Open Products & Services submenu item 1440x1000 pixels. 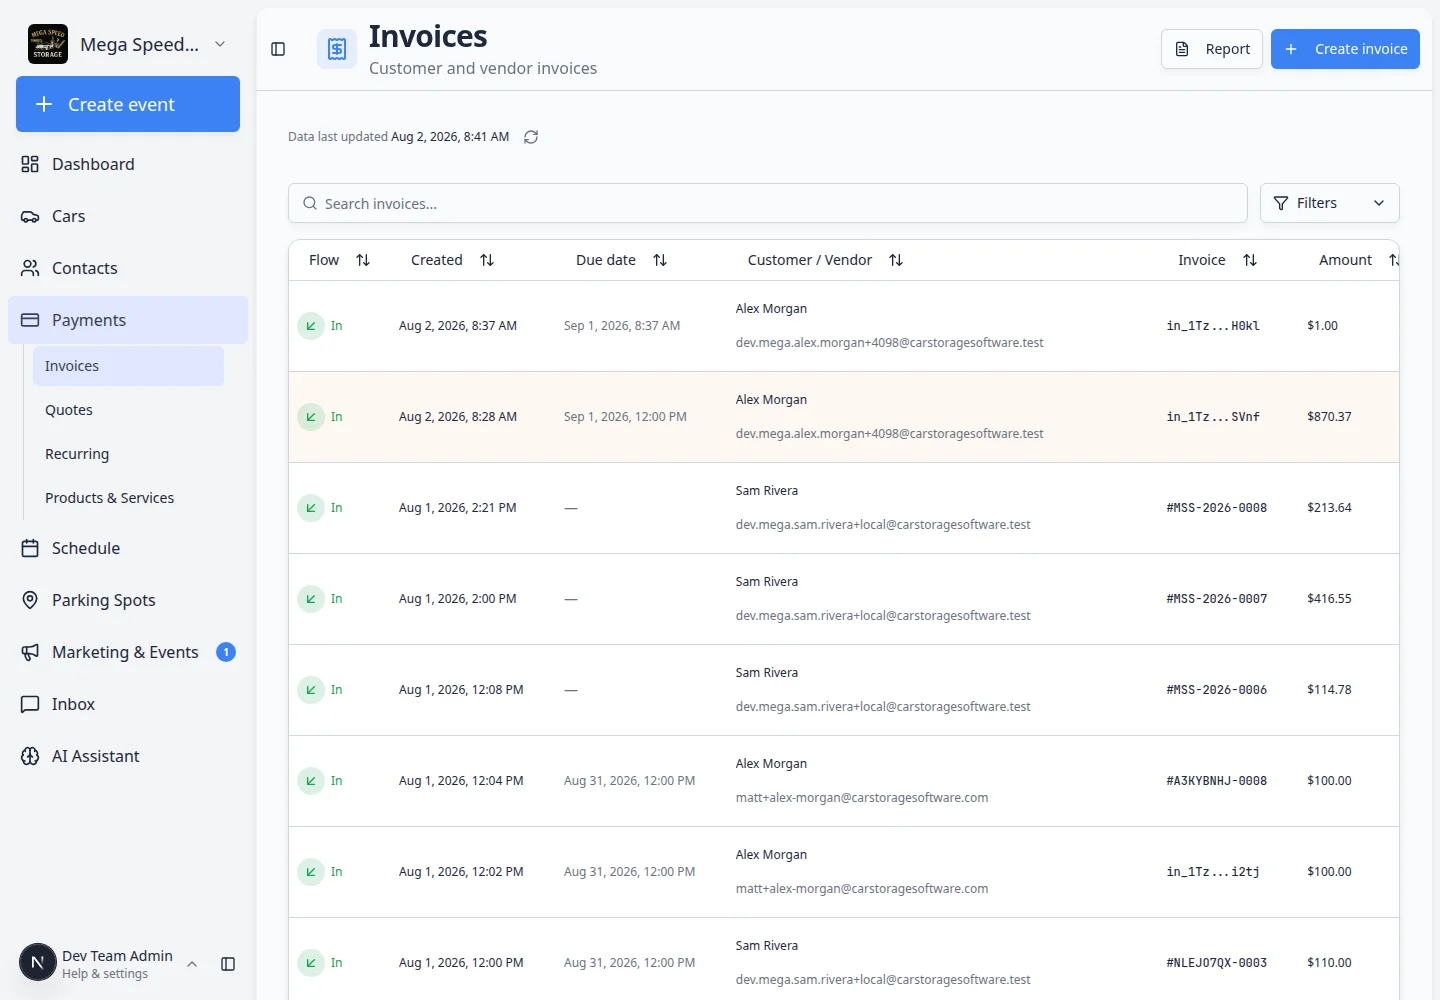[x=128, y=498]
